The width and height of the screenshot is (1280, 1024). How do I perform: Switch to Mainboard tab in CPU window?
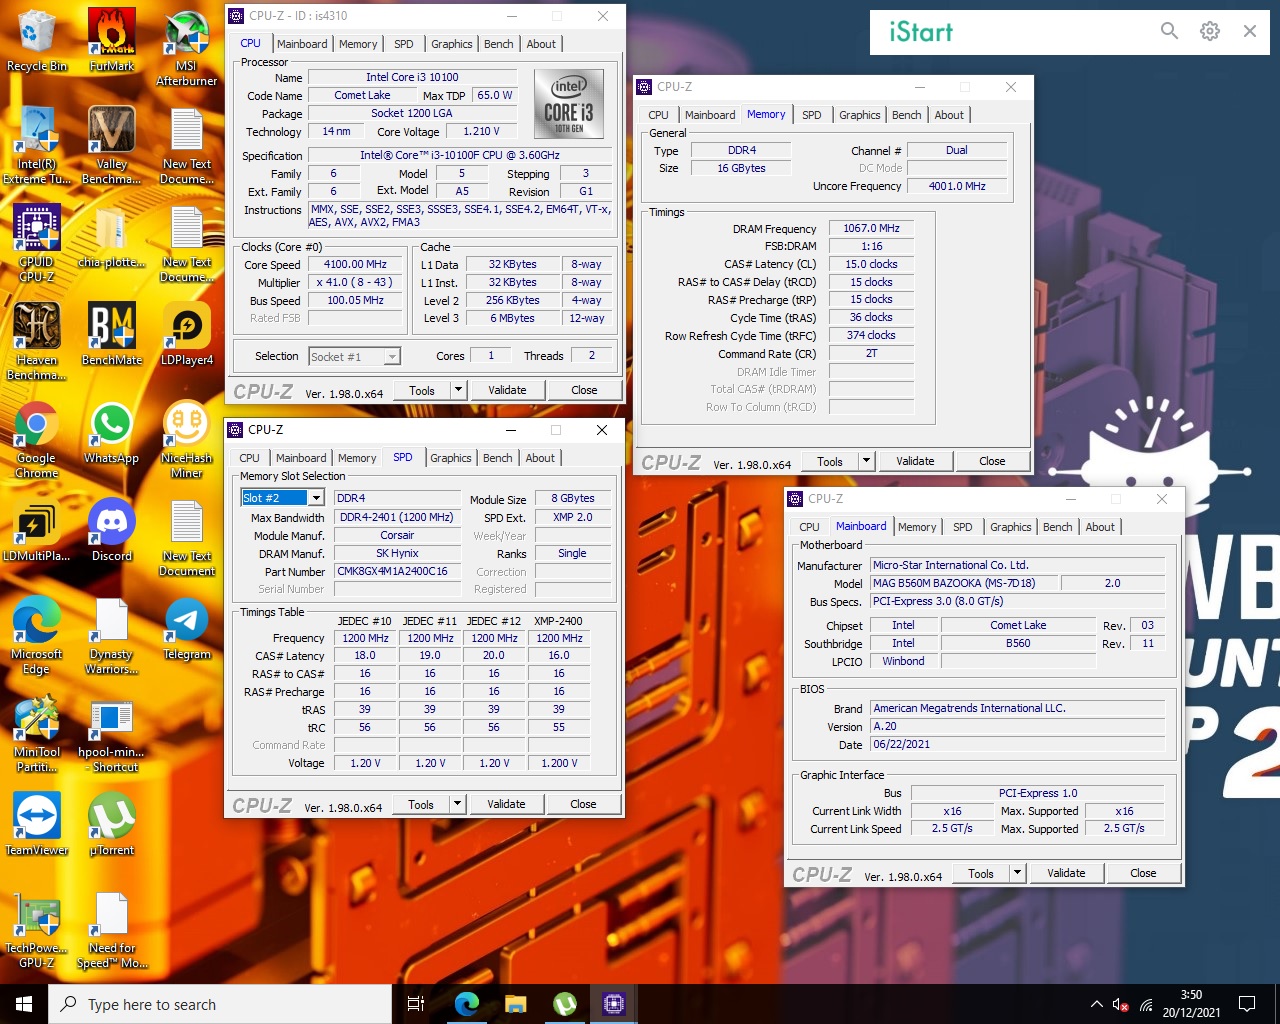click(302, 44)
